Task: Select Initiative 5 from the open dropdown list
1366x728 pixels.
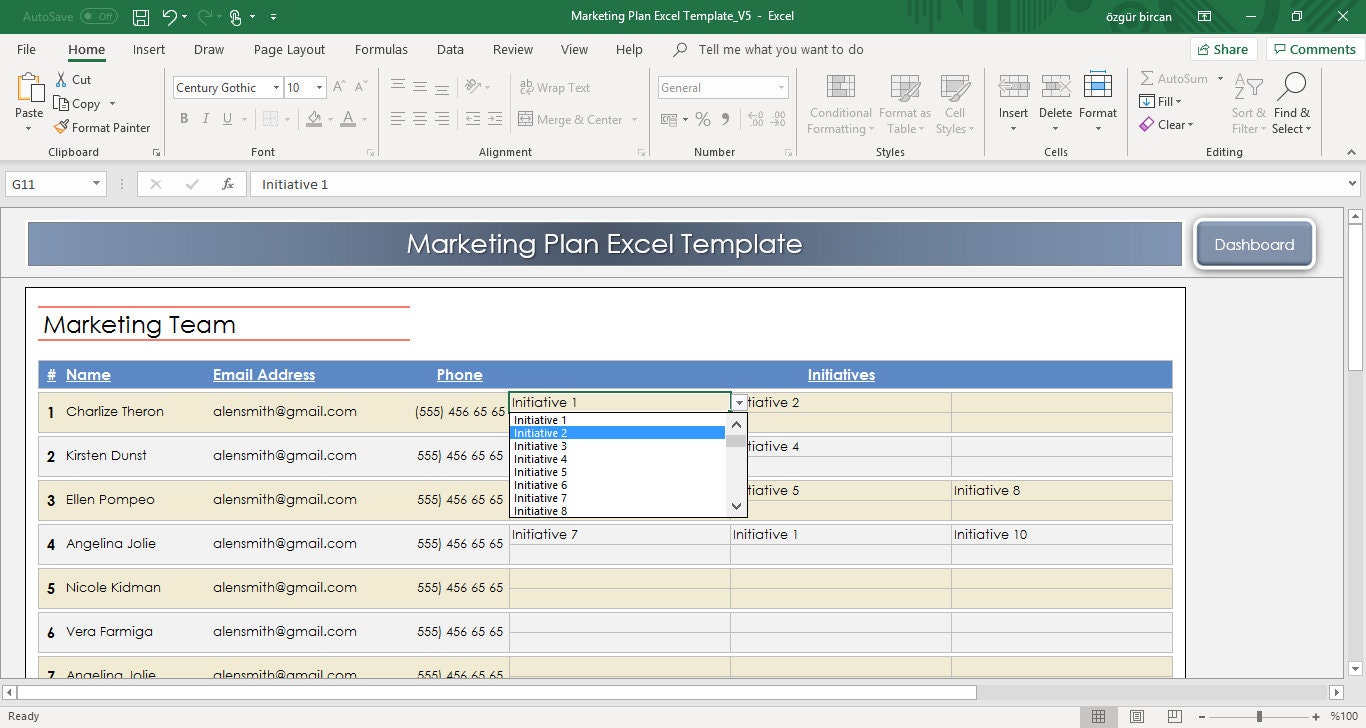Action: tap(541, 472)
